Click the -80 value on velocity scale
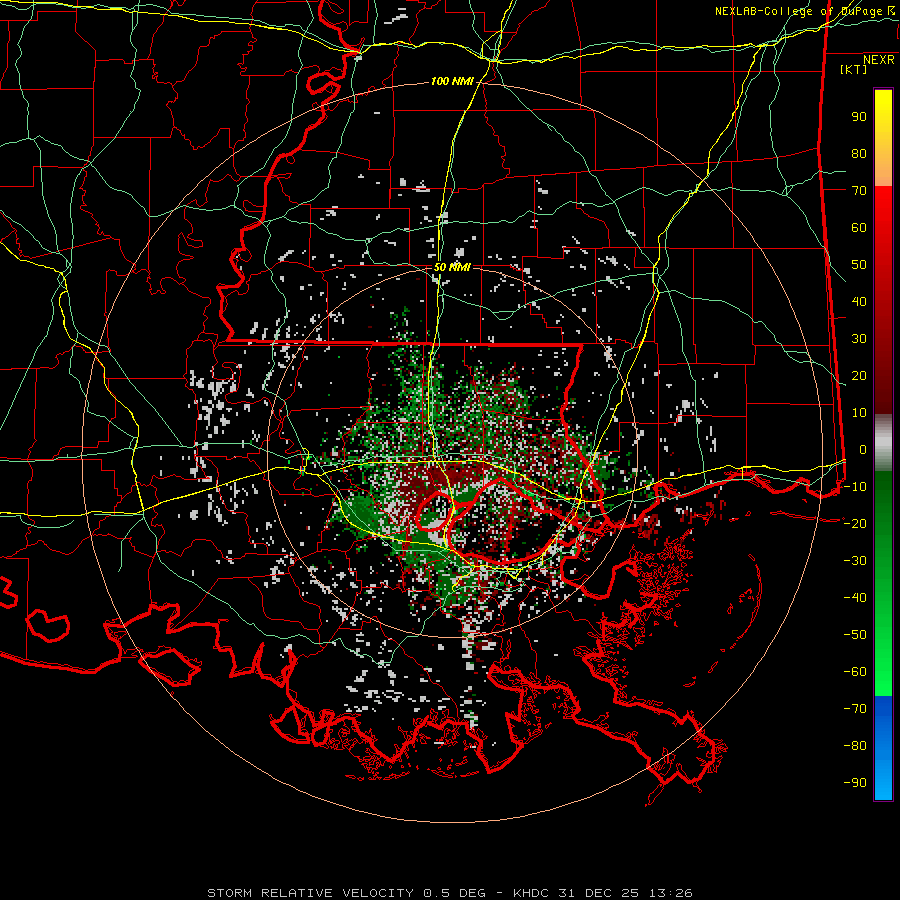The width and height of the screenshot is (900, 900). click(x=855, y=746)
